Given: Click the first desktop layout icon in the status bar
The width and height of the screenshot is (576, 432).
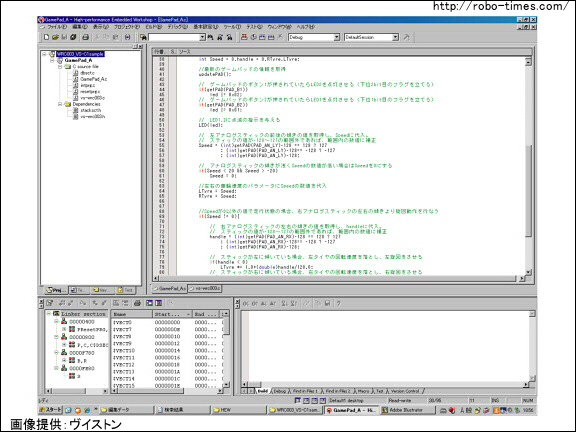Looking at the screenshot, I should point(298,400).
